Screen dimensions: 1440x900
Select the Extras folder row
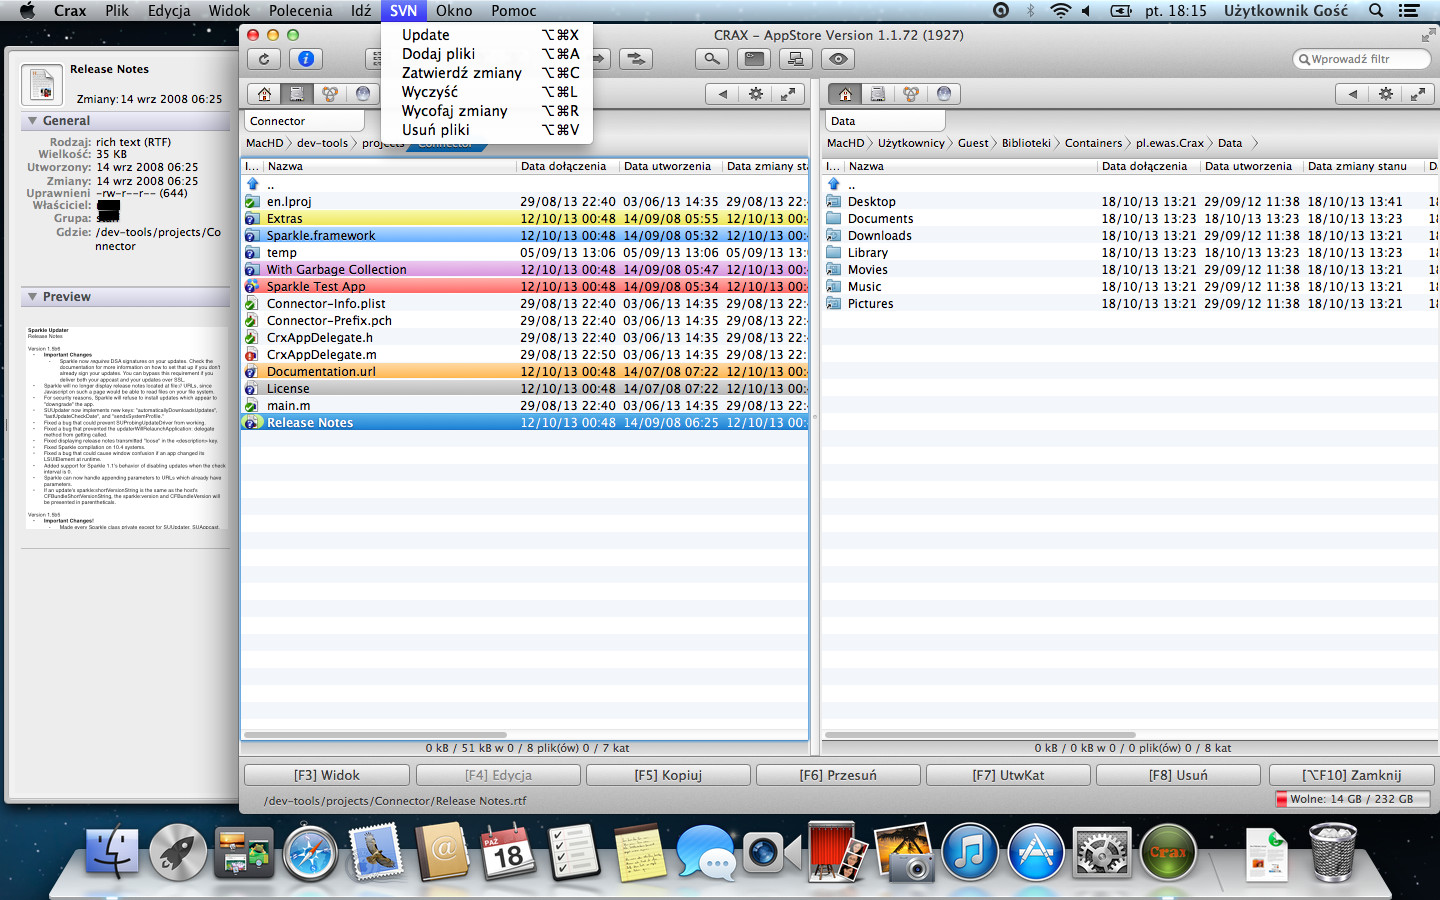click(524, 219)
